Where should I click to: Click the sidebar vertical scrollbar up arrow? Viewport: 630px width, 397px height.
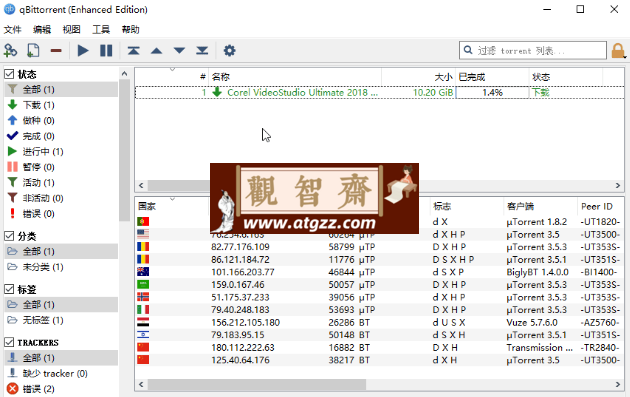coord(125,74)
